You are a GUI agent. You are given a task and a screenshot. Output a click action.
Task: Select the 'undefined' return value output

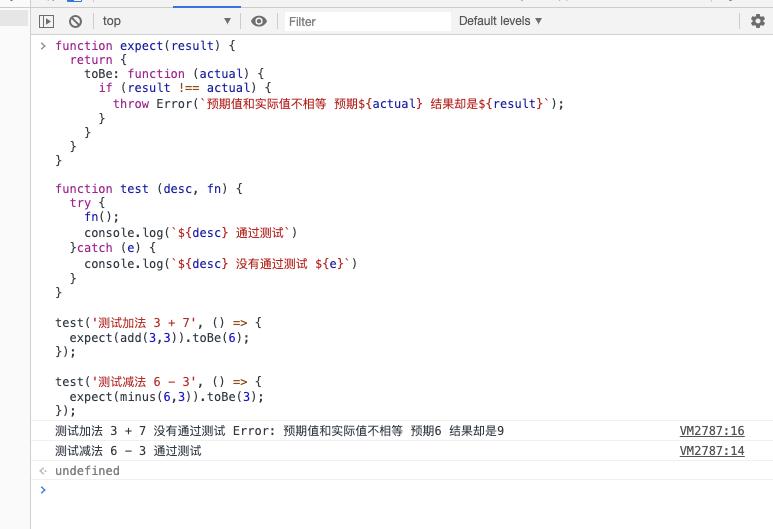[x=87, y=471]
